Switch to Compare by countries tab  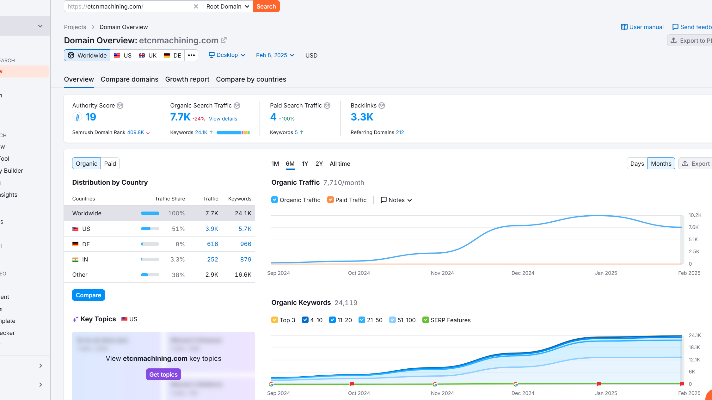point(251,79)
